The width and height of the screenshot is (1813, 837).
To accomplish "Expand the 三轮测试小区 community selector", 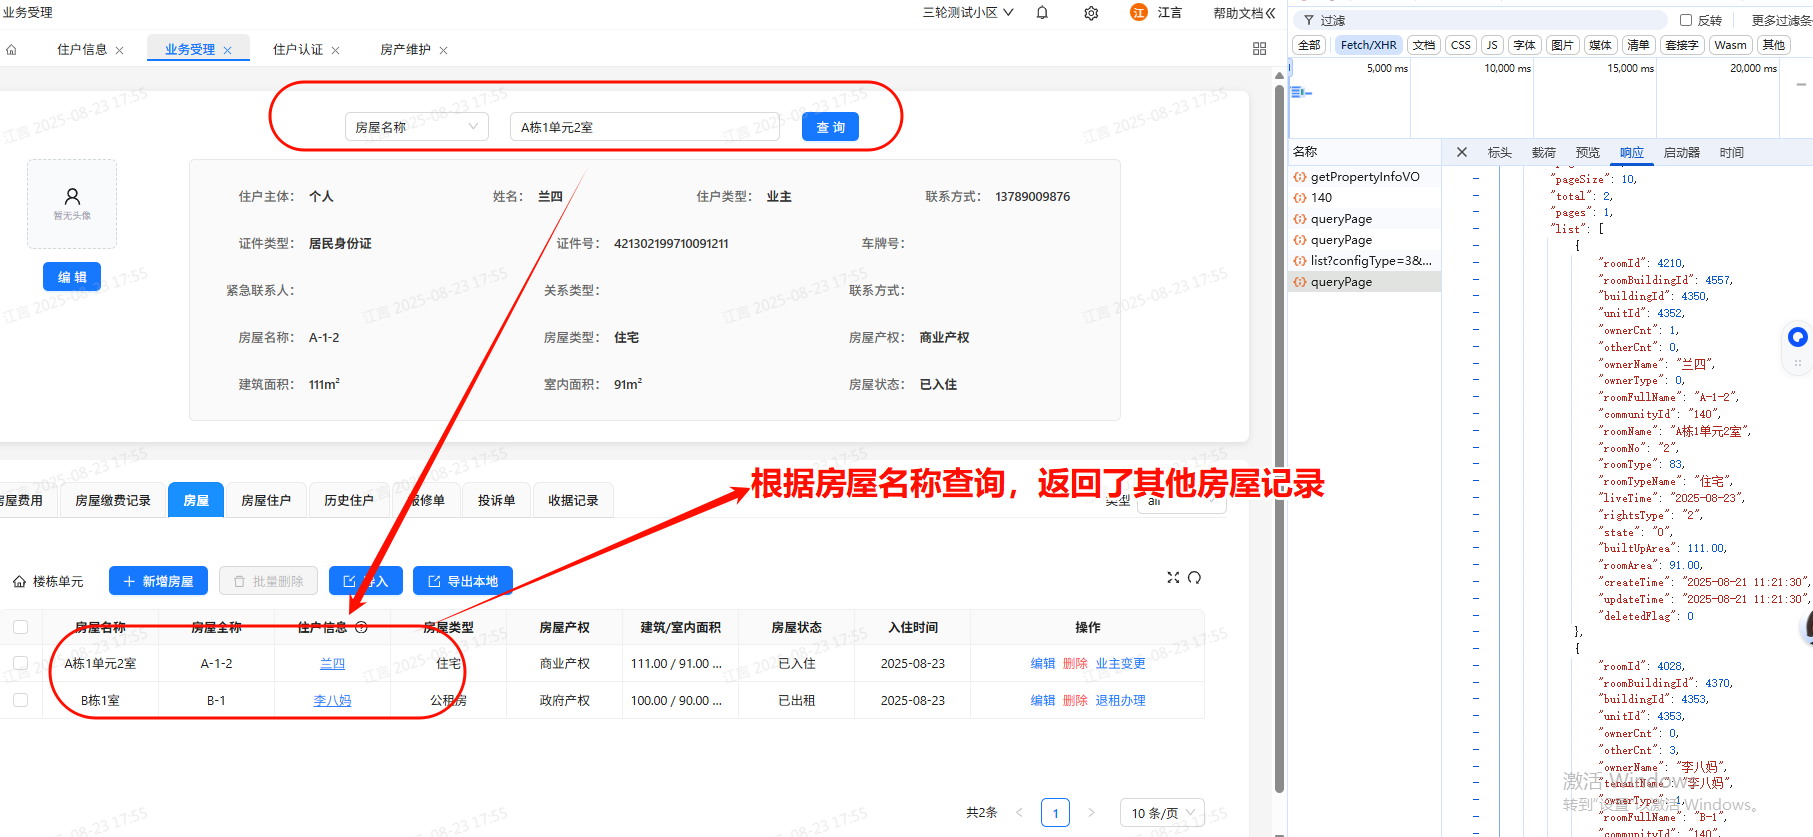I will (x=967, y=13).
